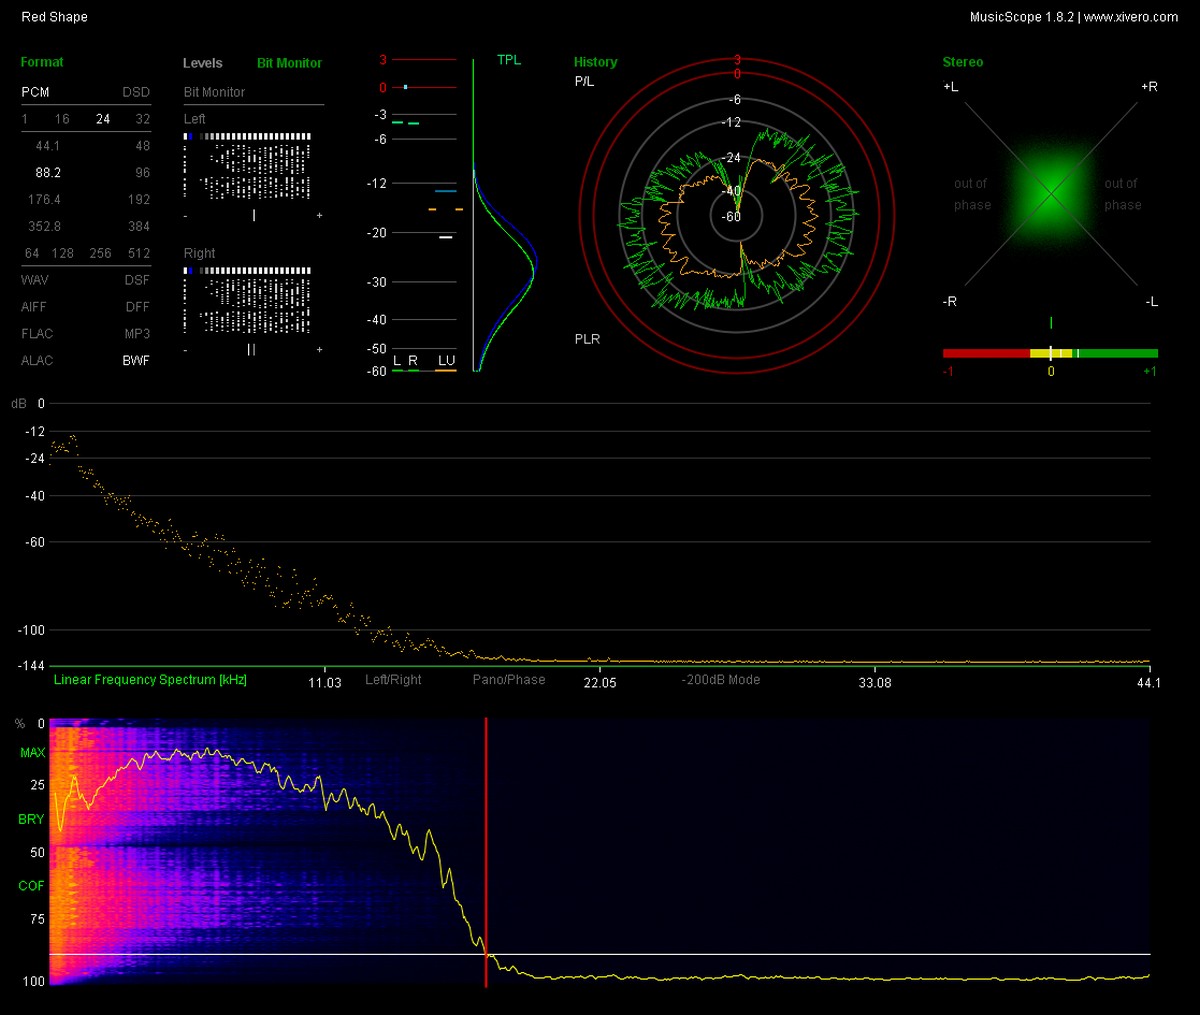Click the DSD format indicator
The height and width of the screenshot is (1015, 1200).
pyautogui.click(x=136, y=92)
